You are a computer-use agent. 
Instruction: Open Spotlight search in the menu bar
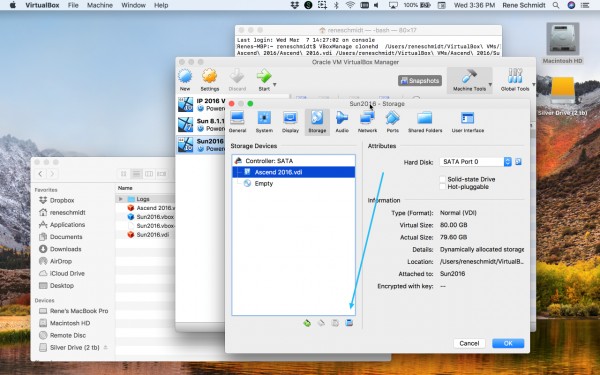click(x=556, y=5)
